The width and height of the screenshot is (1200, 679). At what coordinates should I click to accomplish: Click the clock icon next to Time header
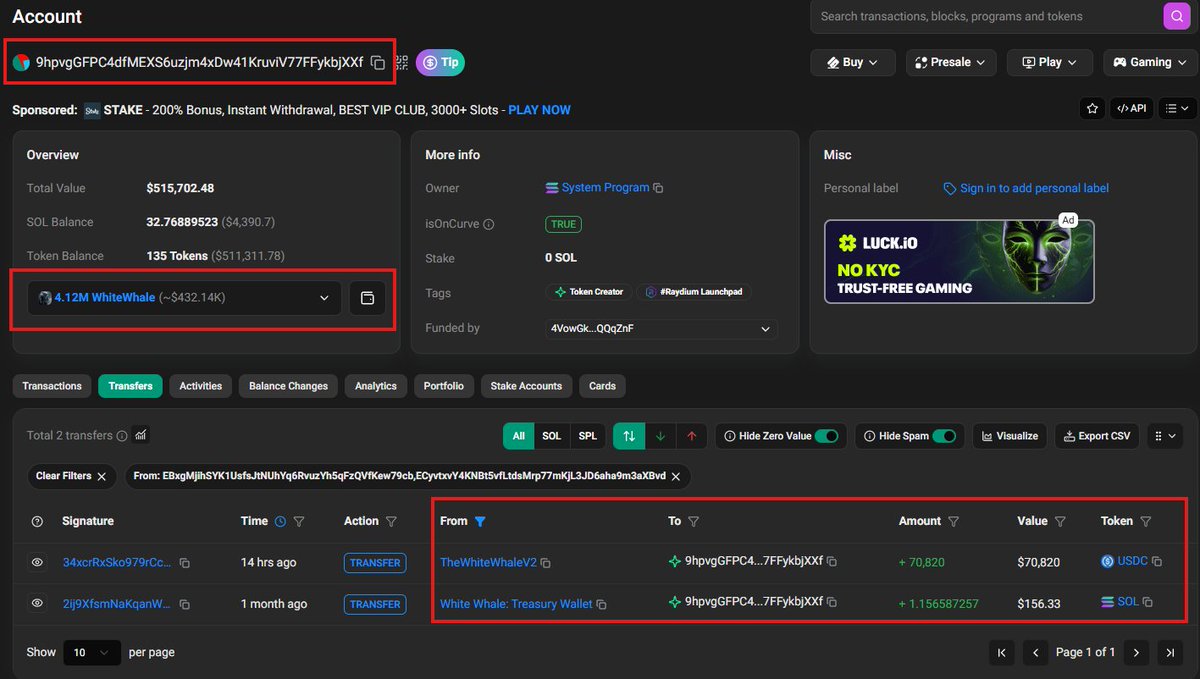coord(280,521)
